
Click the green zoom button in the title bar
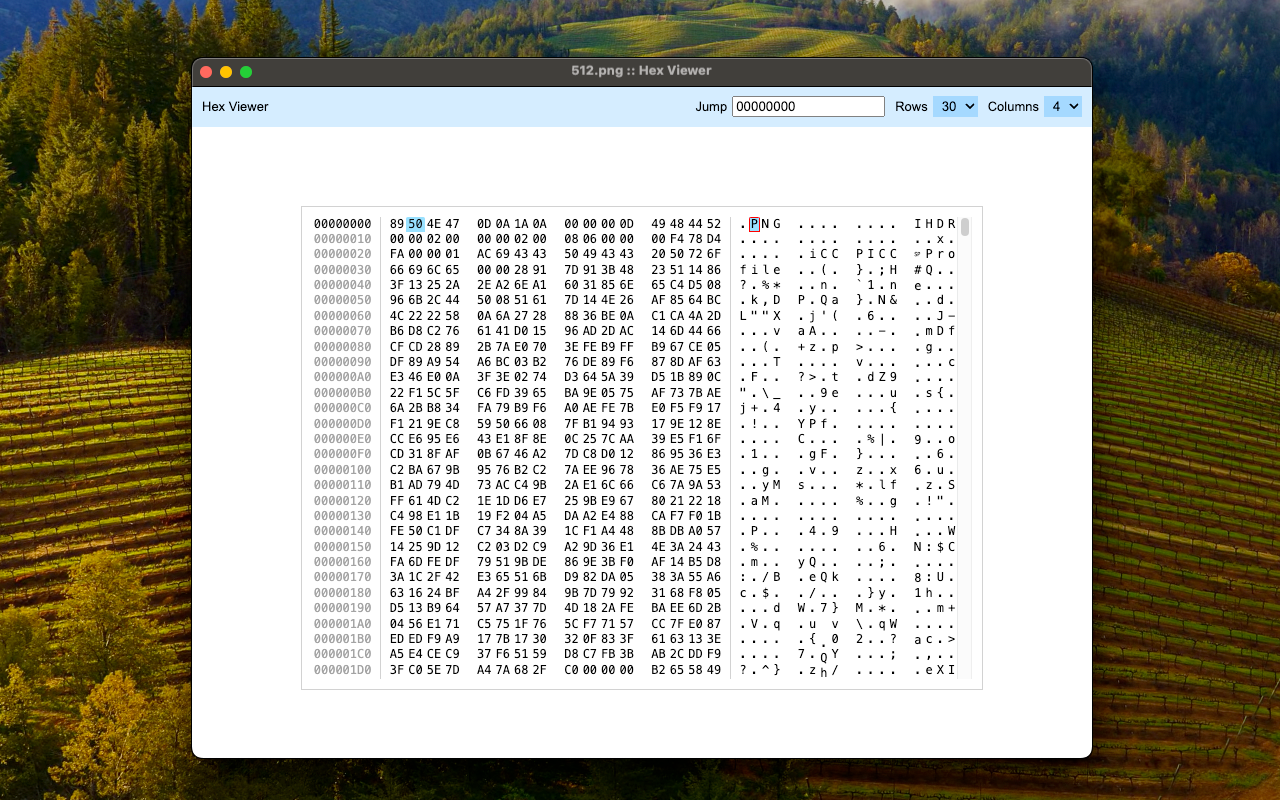click(244, 72)
